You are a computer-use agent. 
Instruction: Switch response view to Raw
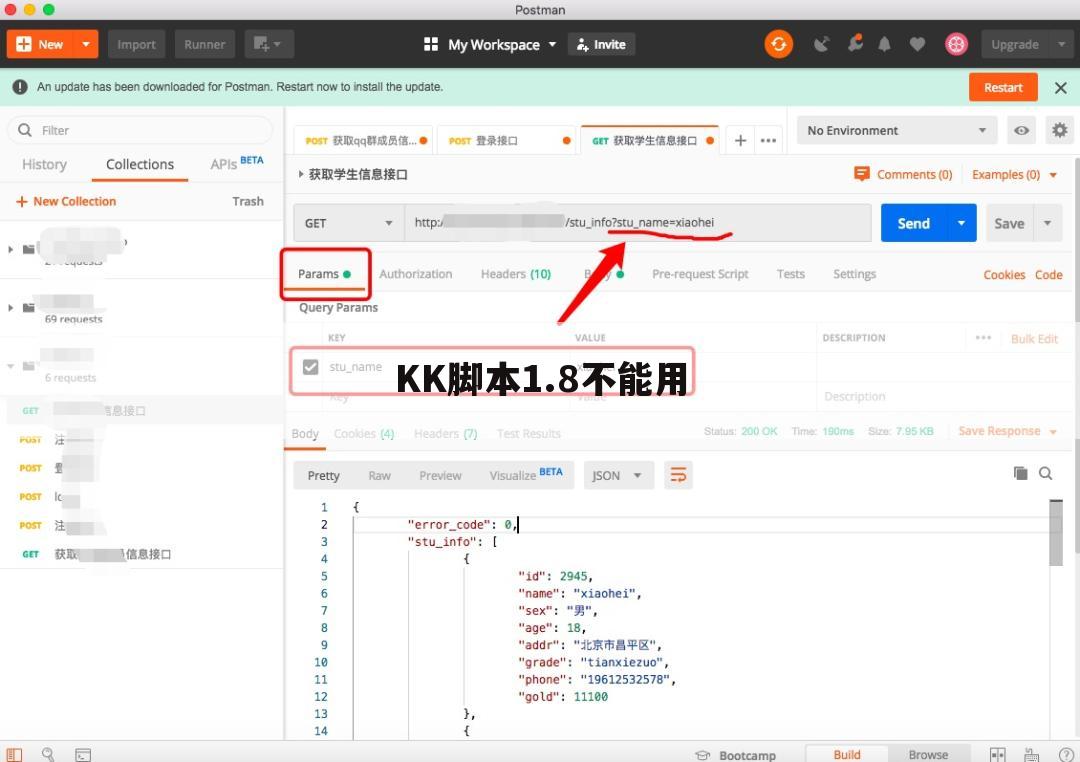point(379,475)
